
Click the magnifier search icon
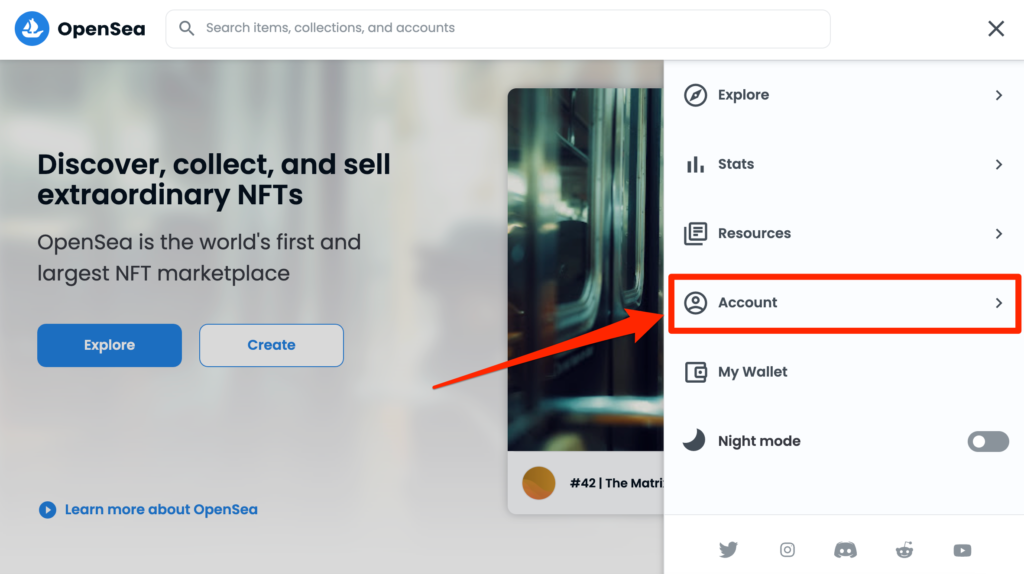(186, 28)
